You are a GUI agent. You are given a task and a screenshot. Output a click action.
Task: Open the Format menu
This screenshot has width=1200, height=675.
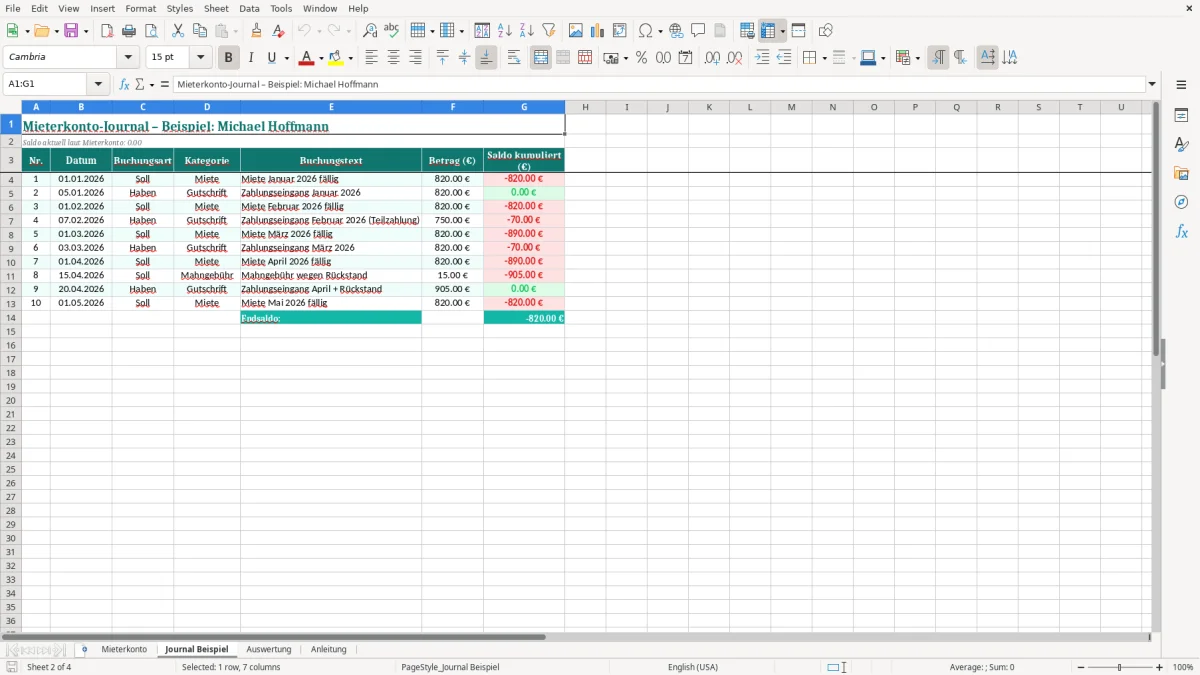click(x=140, y=8)
